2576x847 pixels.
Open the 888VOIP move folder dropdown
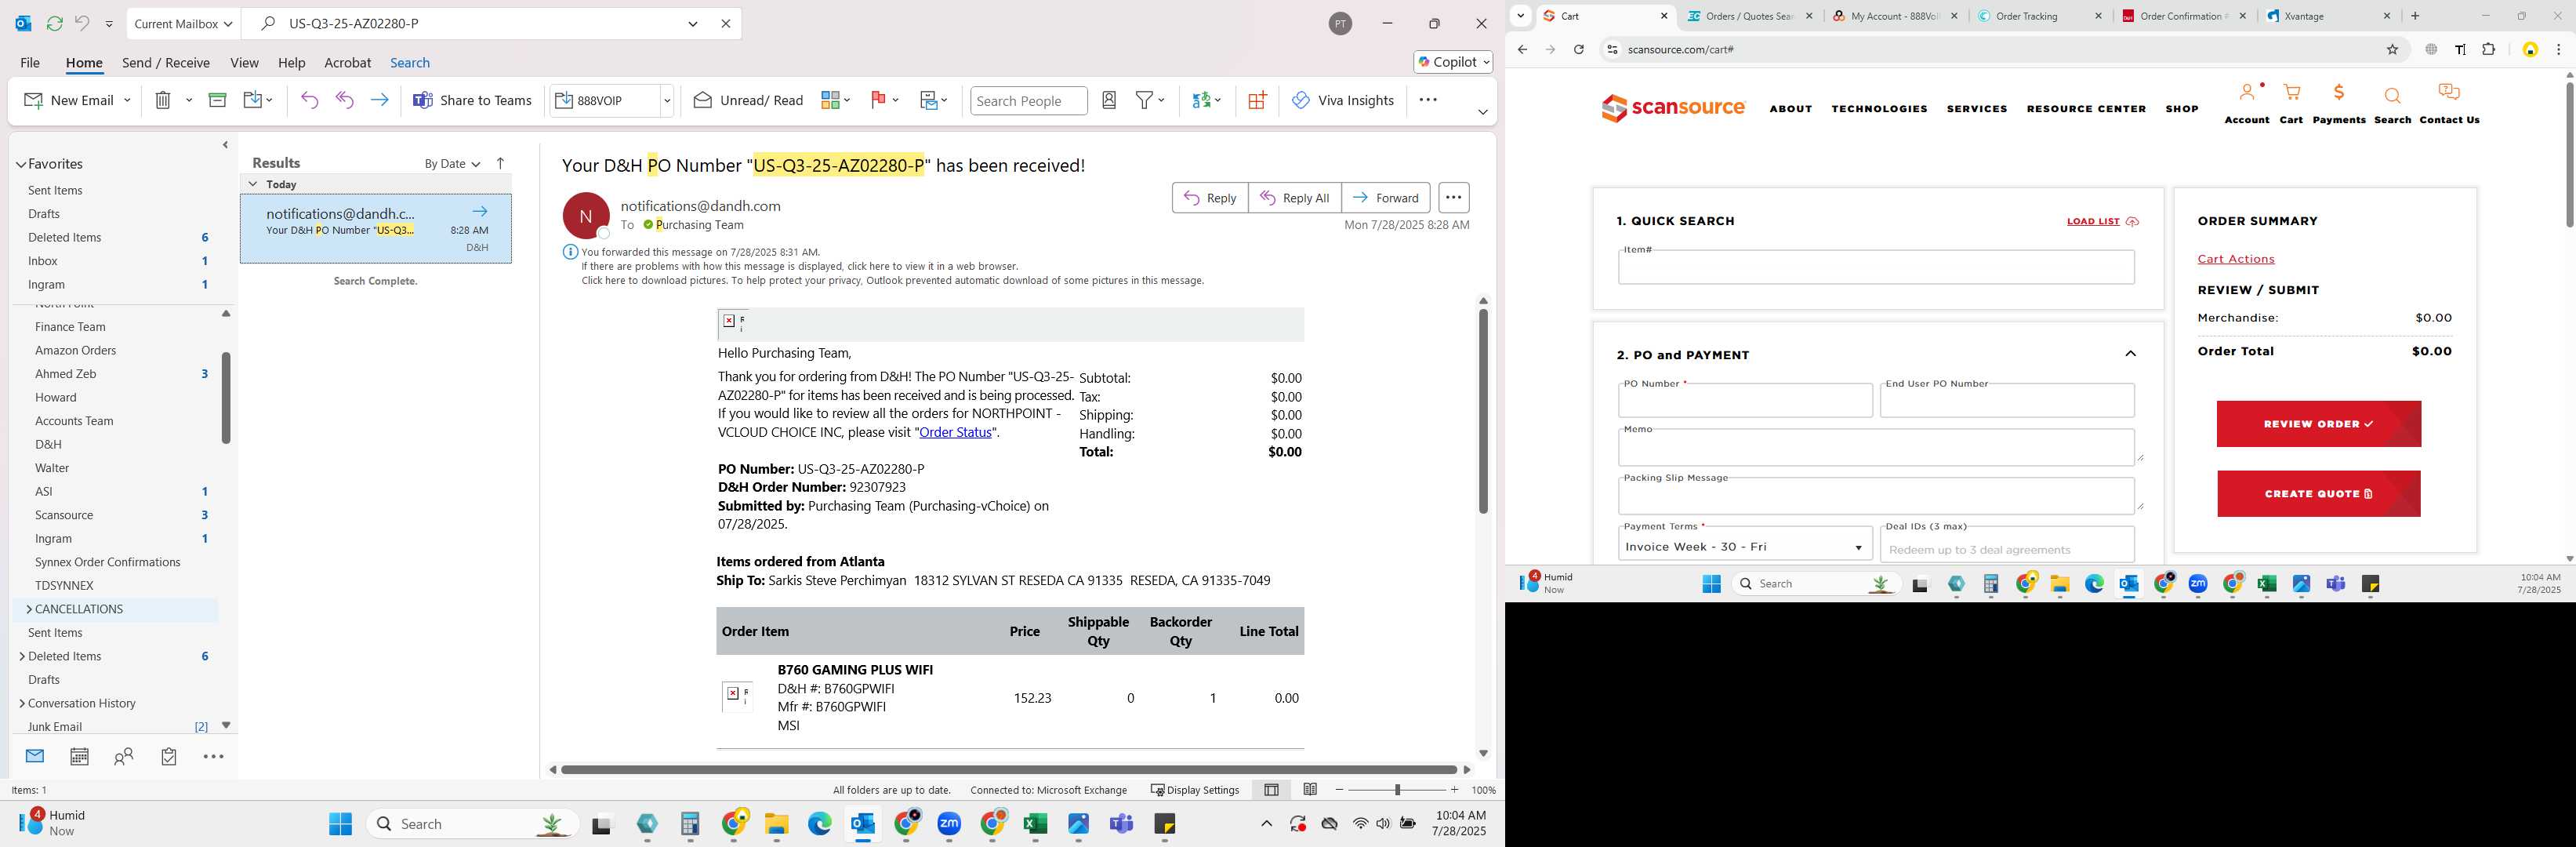click(667, 100)
